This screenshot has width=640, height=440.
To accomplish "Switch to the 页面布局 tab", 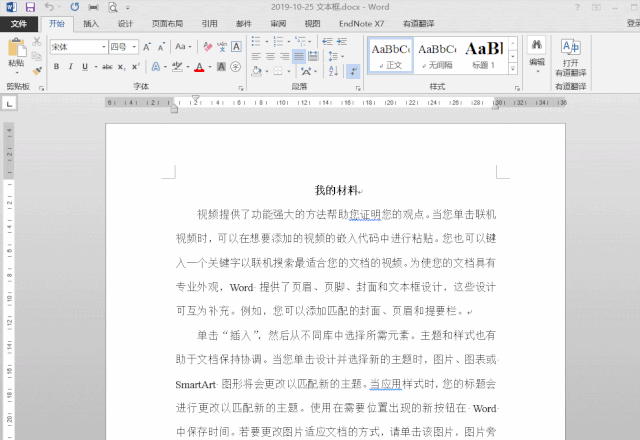I will point(167,24).
